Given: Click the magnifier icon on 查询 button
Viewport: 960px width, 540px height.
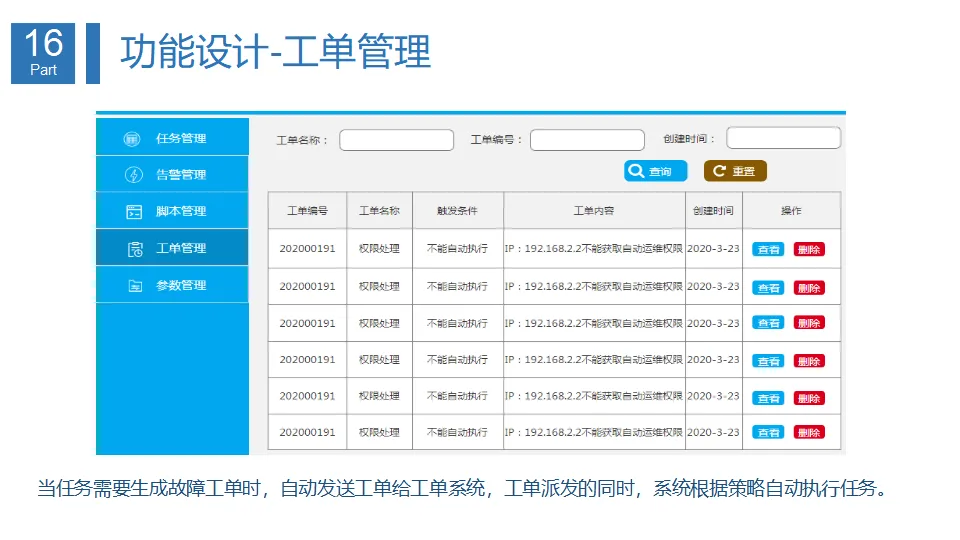Looking at the screenshot, I should pyautogui.click(x=636, y=171).
